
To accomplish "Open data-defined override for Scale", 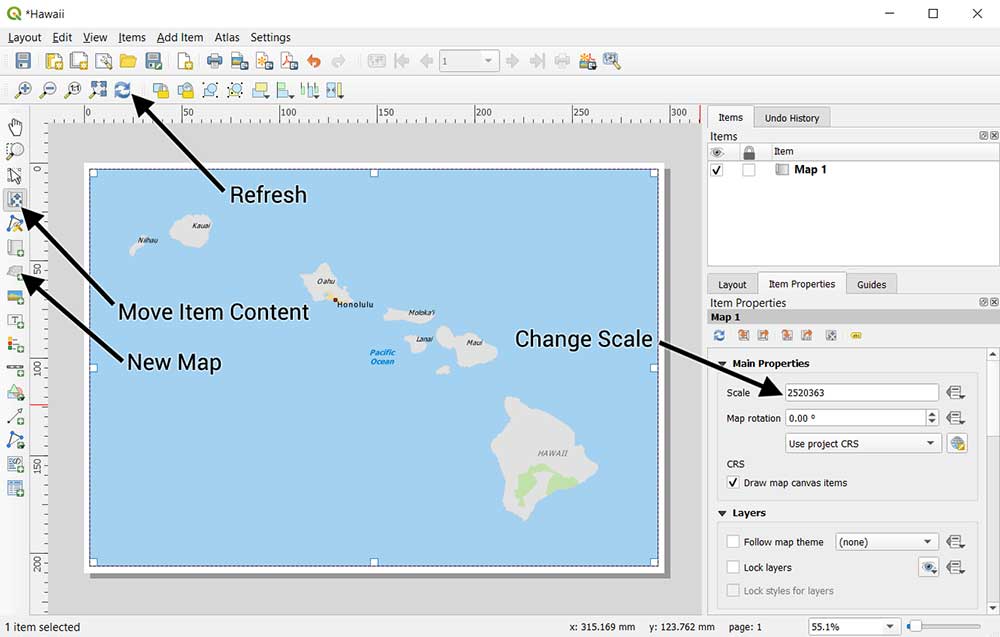I will pos(955,393).
